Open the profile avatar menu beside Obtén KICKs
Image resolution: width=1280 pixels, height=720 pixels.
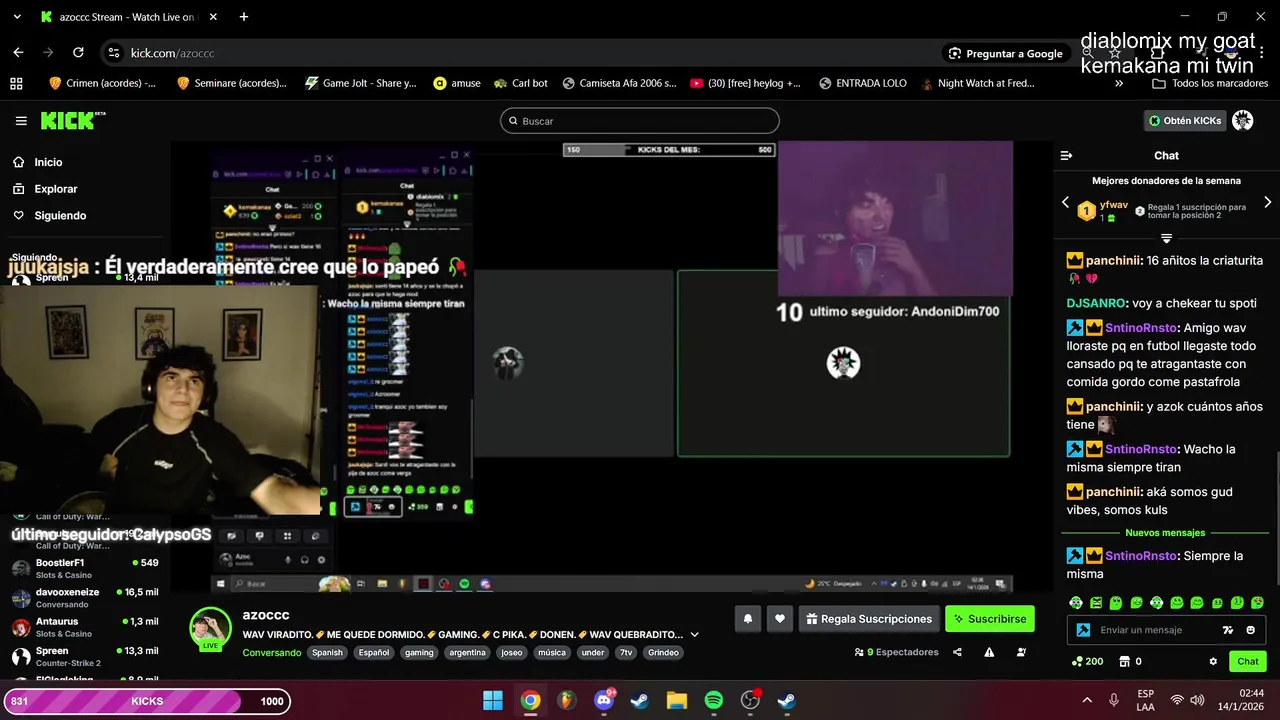tap(1243, 120)
